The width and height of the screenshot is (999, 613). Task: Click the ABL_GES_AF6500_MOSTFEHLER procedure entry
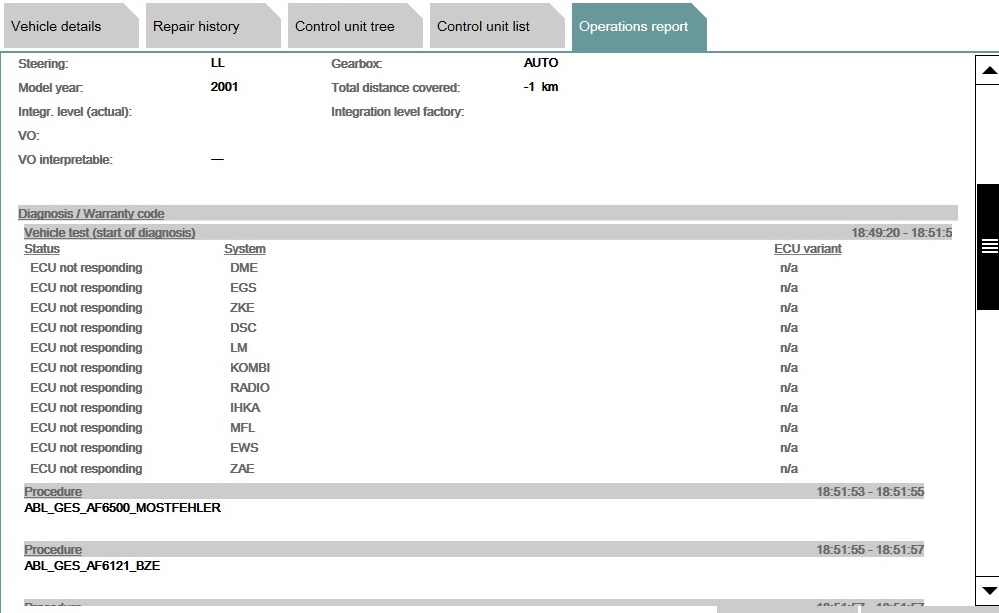(x=122, y=508)
